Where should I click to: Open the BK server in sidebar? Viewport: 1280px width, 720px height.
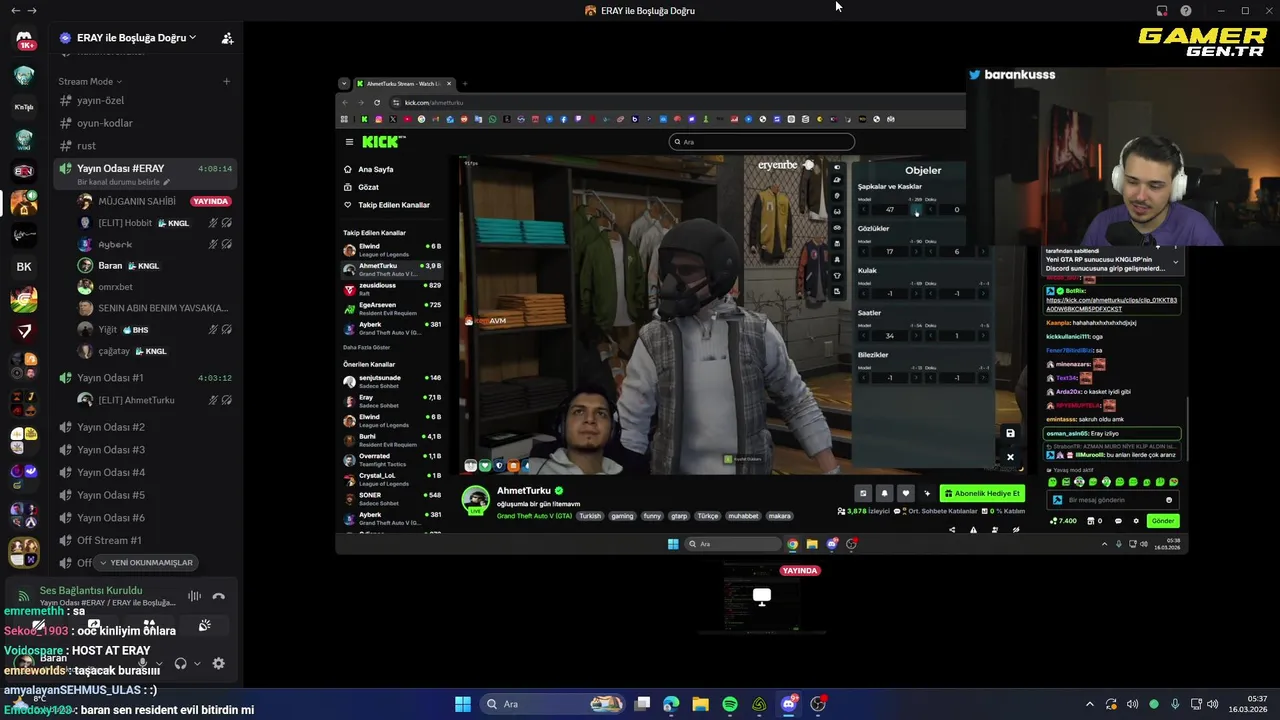pyautogui.click(x=24, y=267)
